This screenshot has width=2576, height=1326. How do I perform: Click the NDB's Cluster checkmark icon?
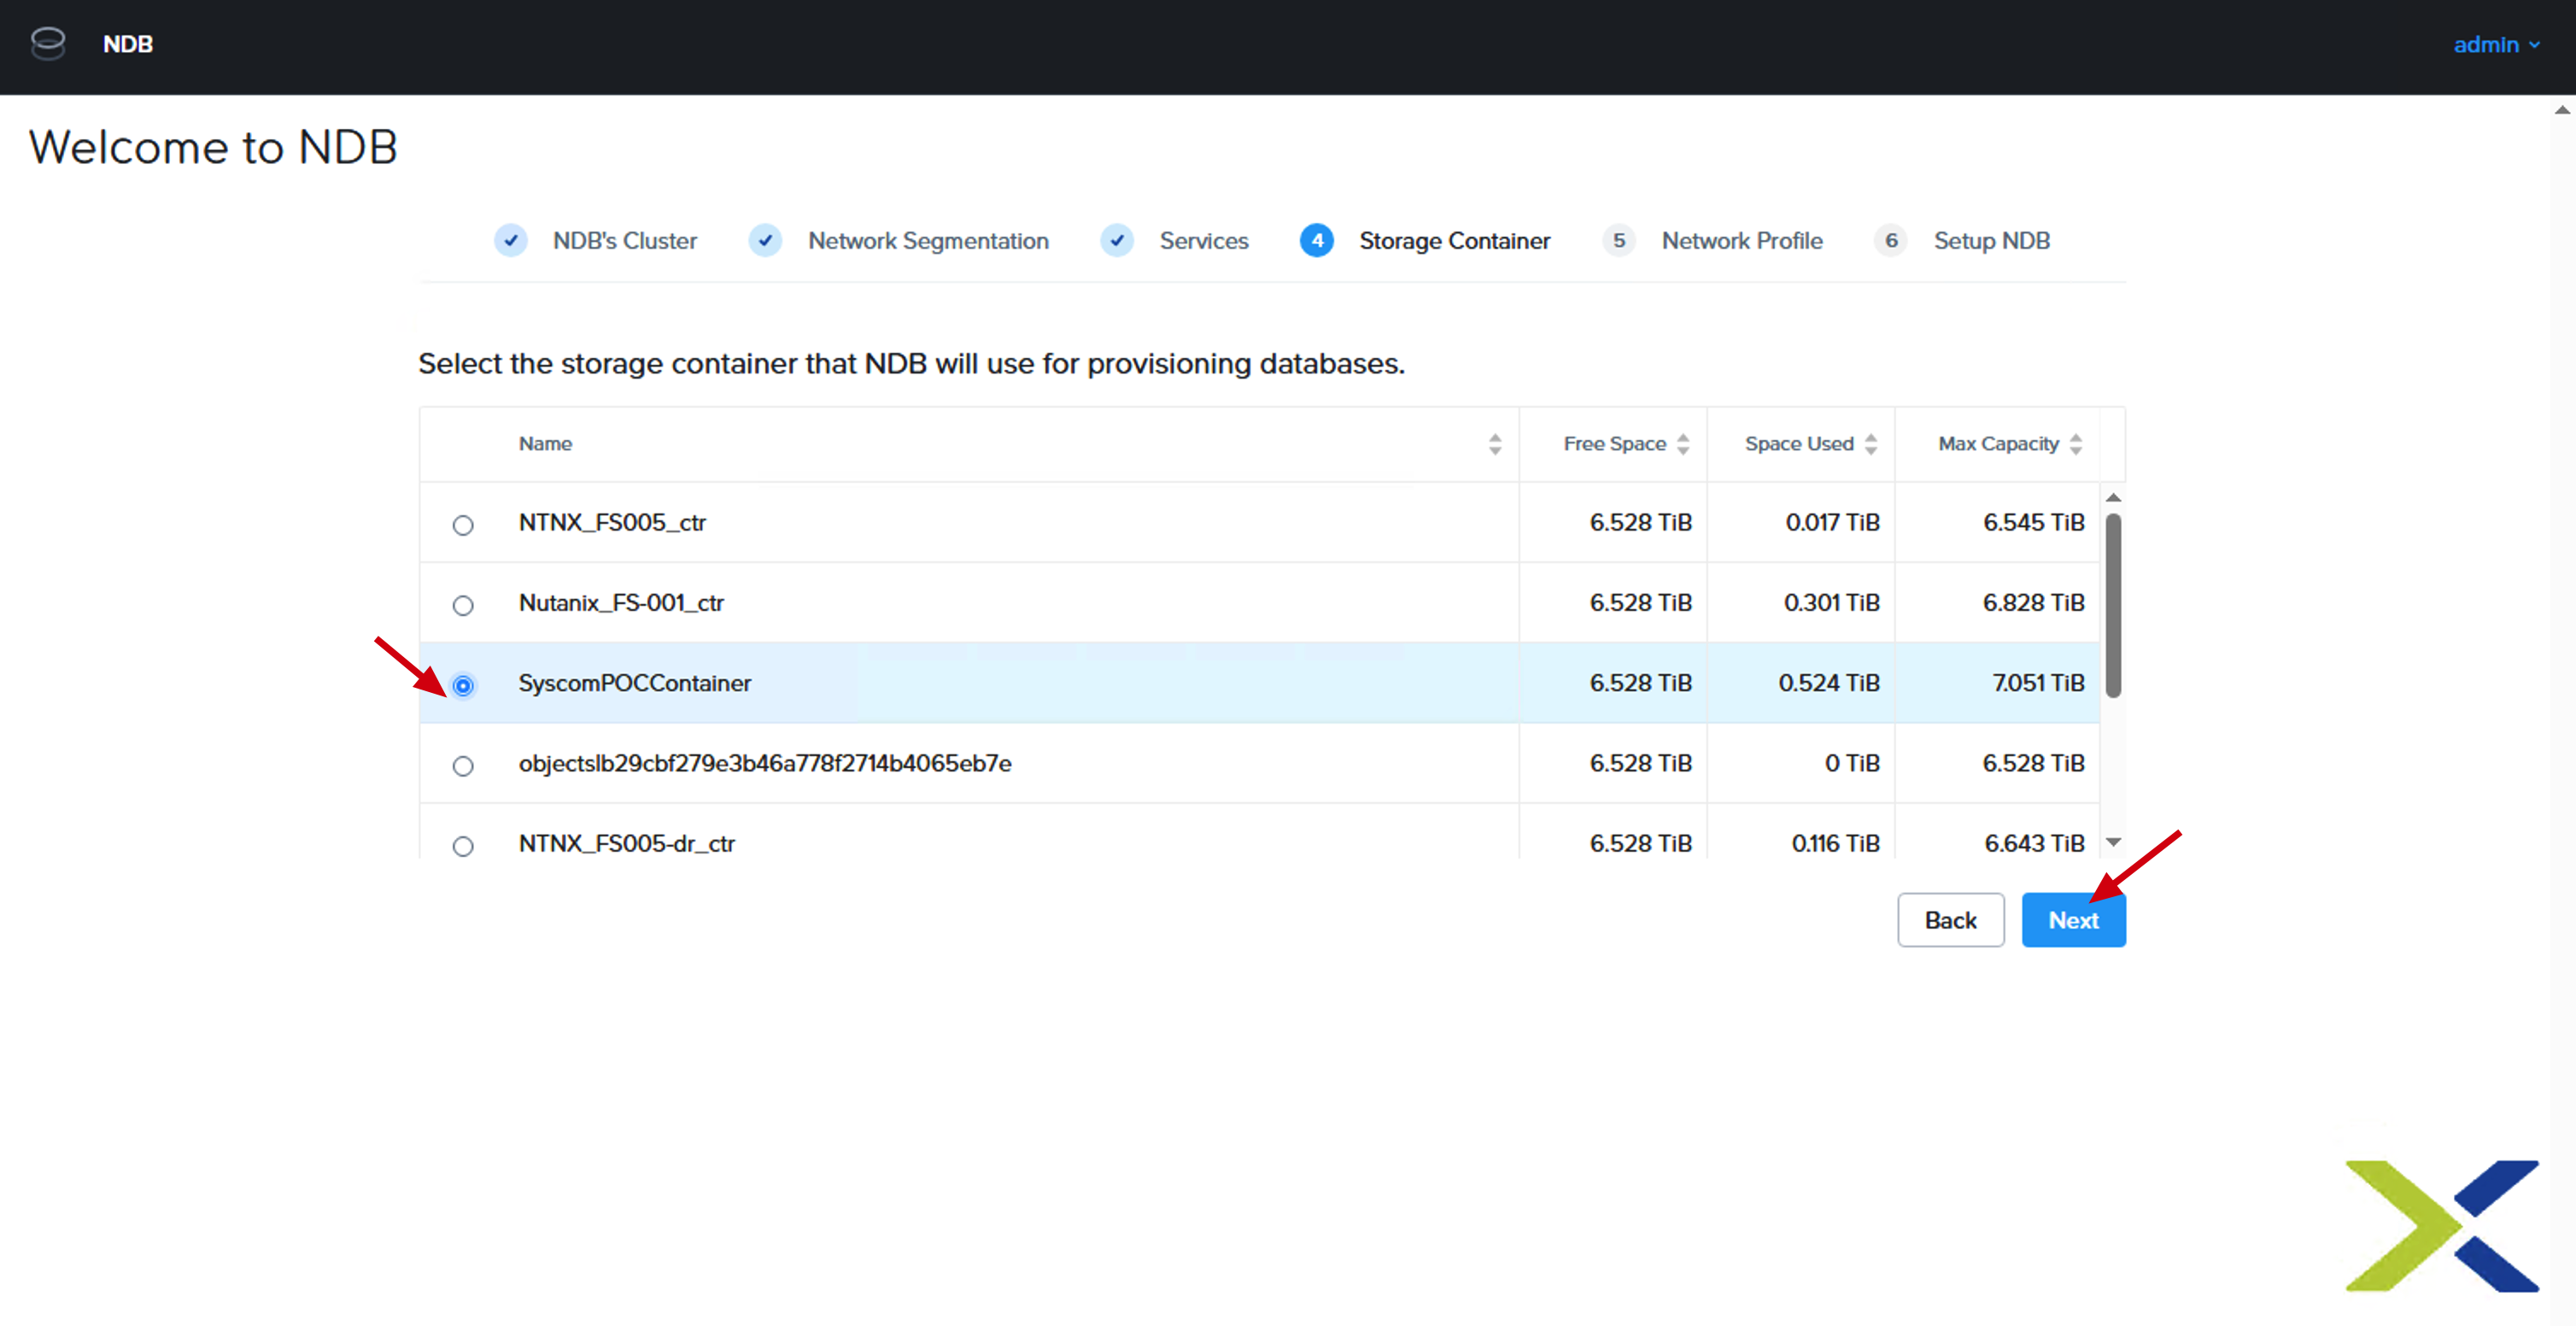(511, 241)
